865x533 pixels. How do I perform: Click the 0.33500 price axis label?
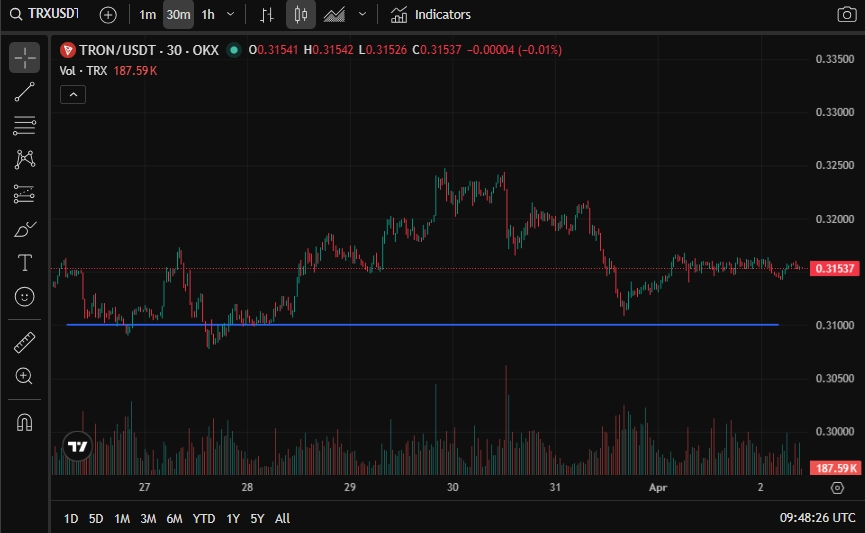click(835, 59)
